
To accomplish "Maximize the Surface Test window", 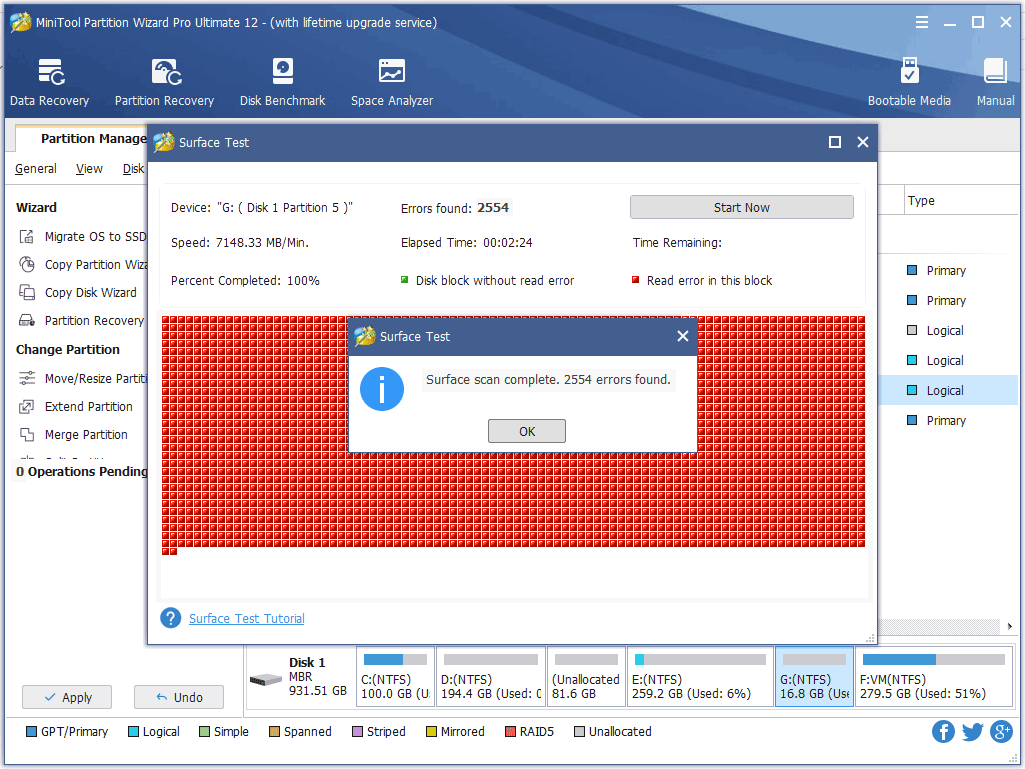I will tap(835, 142).
